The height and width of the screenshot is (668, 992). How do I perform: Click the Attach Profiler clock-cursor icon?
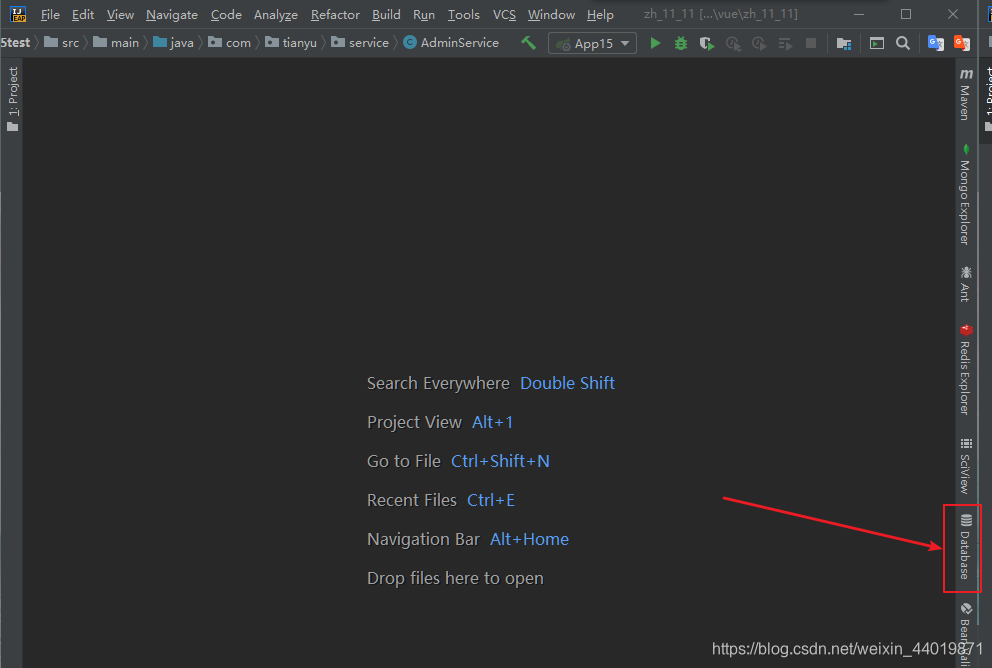tap(733, 43)
